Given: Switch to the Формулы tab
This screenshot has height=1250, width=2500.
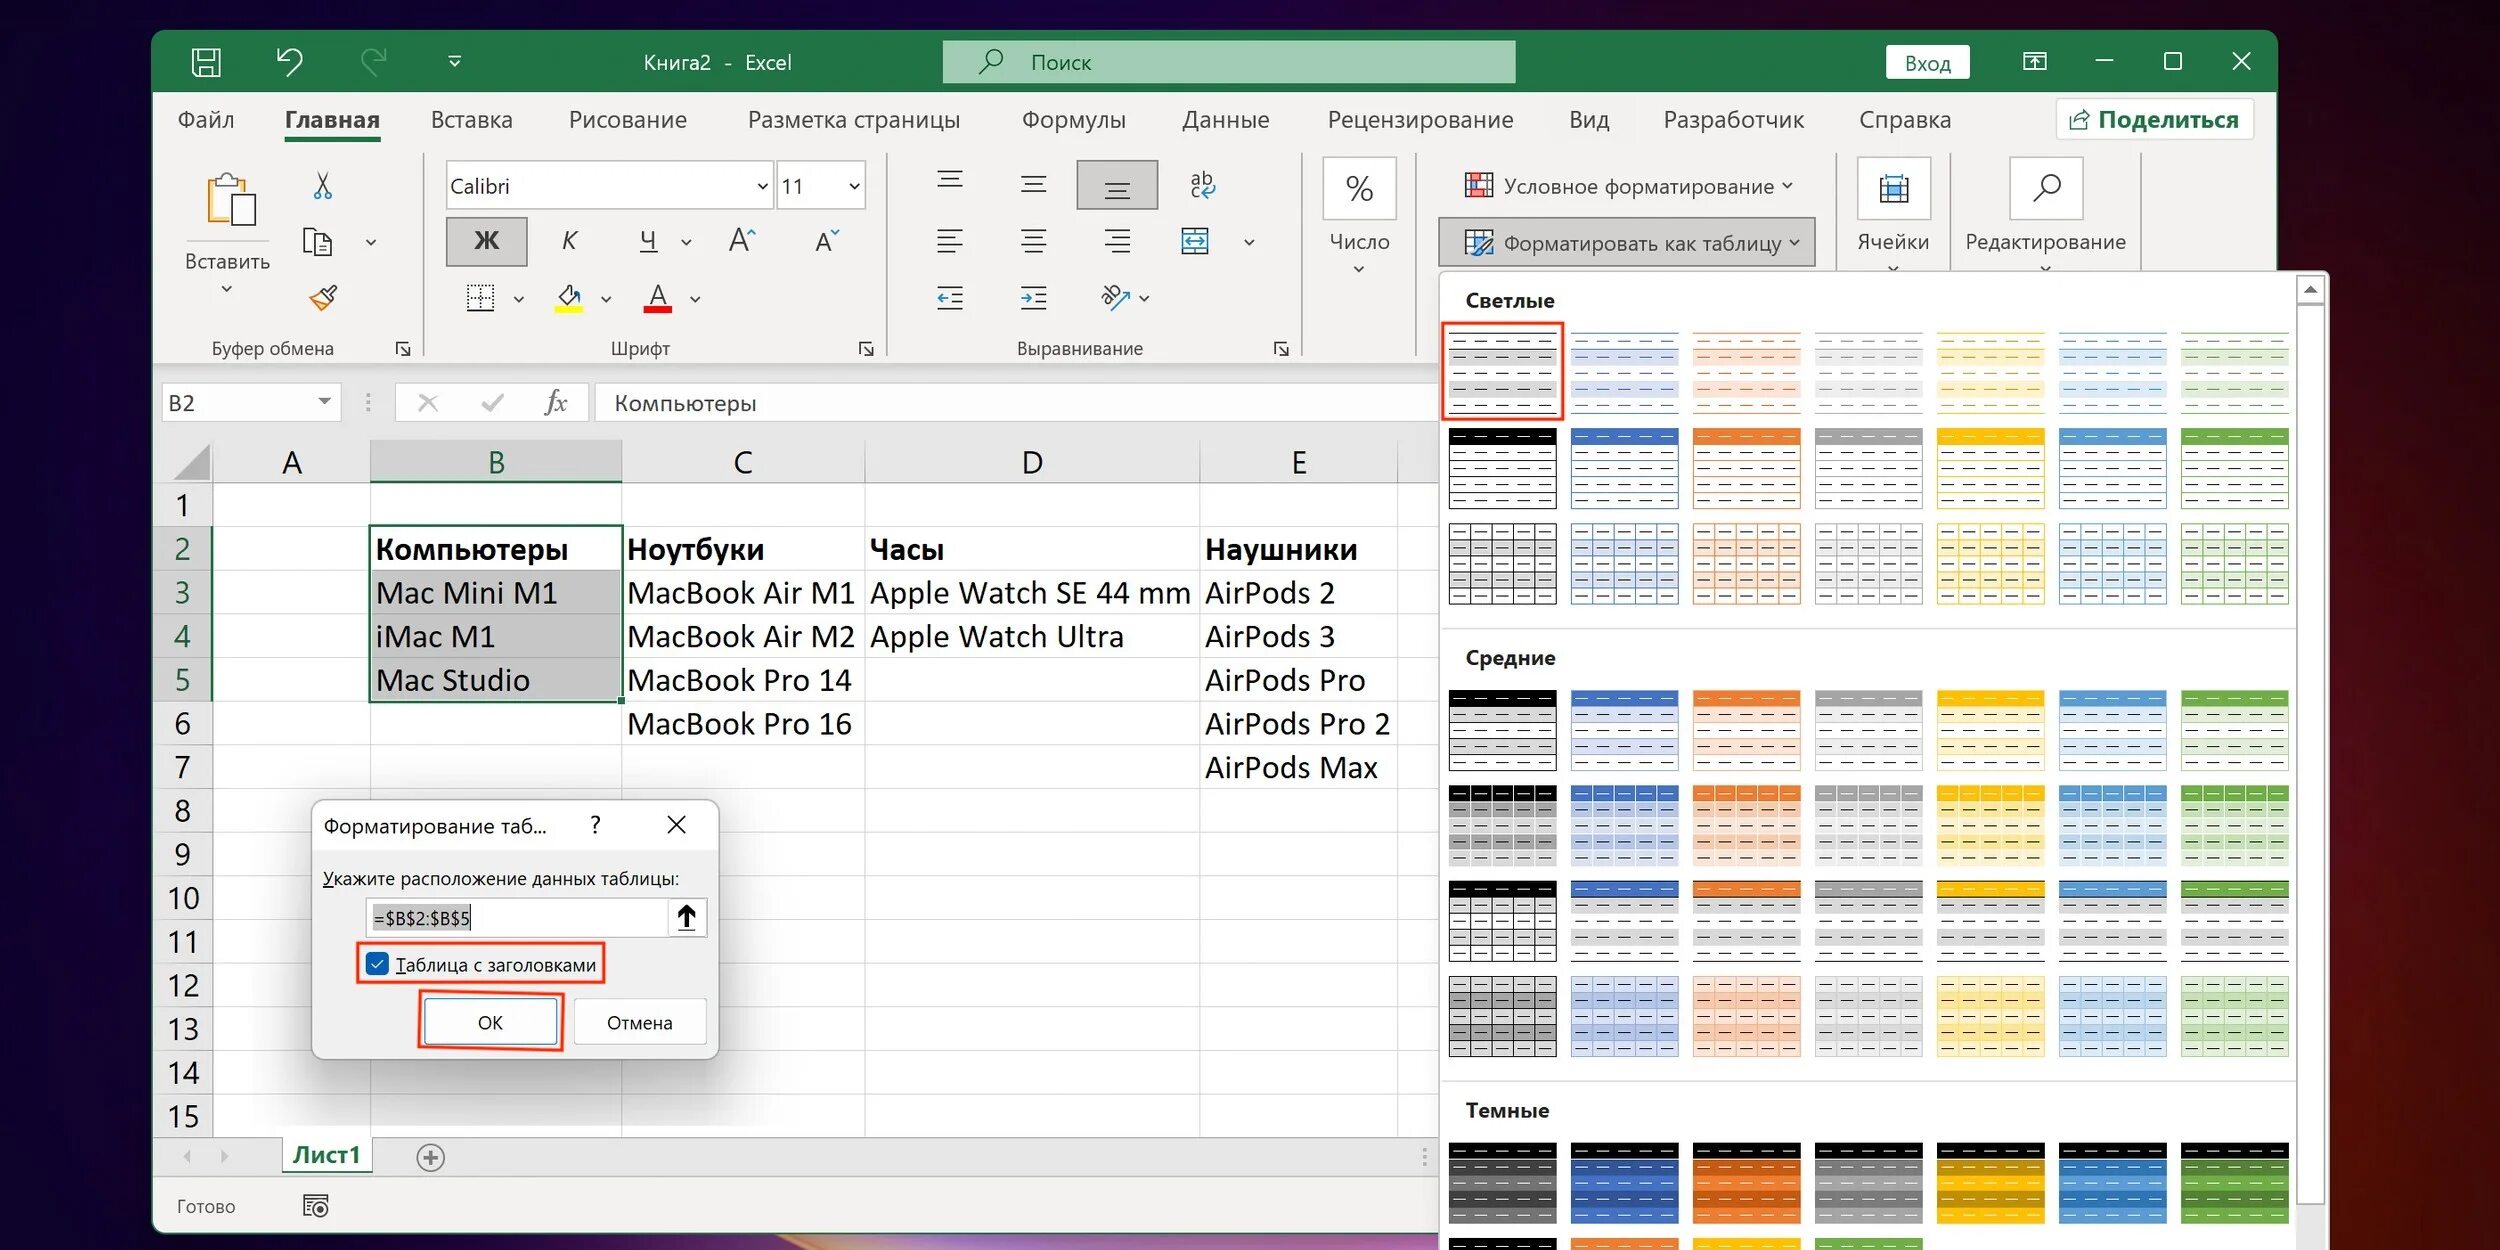Looking at the screenshot, I should click(1073, 120).
